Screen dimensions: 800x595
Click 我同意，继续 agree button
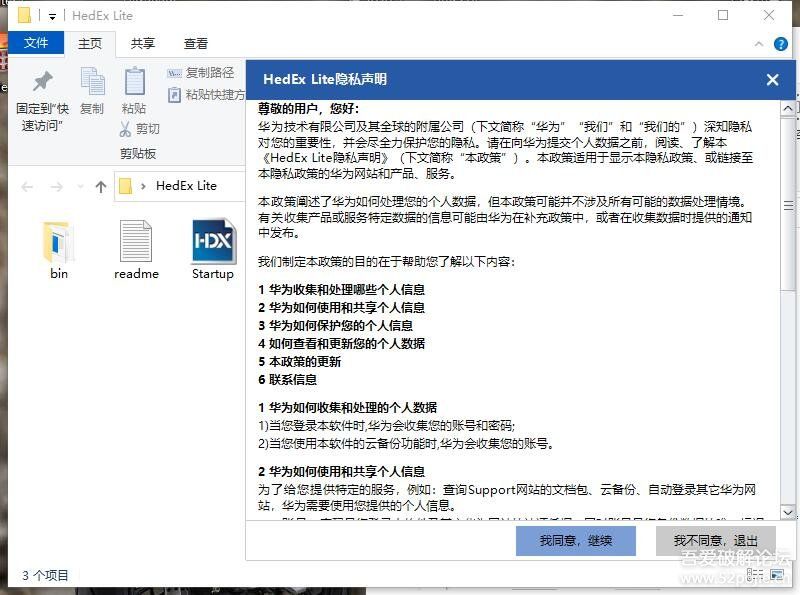click(x=576, y=540)
